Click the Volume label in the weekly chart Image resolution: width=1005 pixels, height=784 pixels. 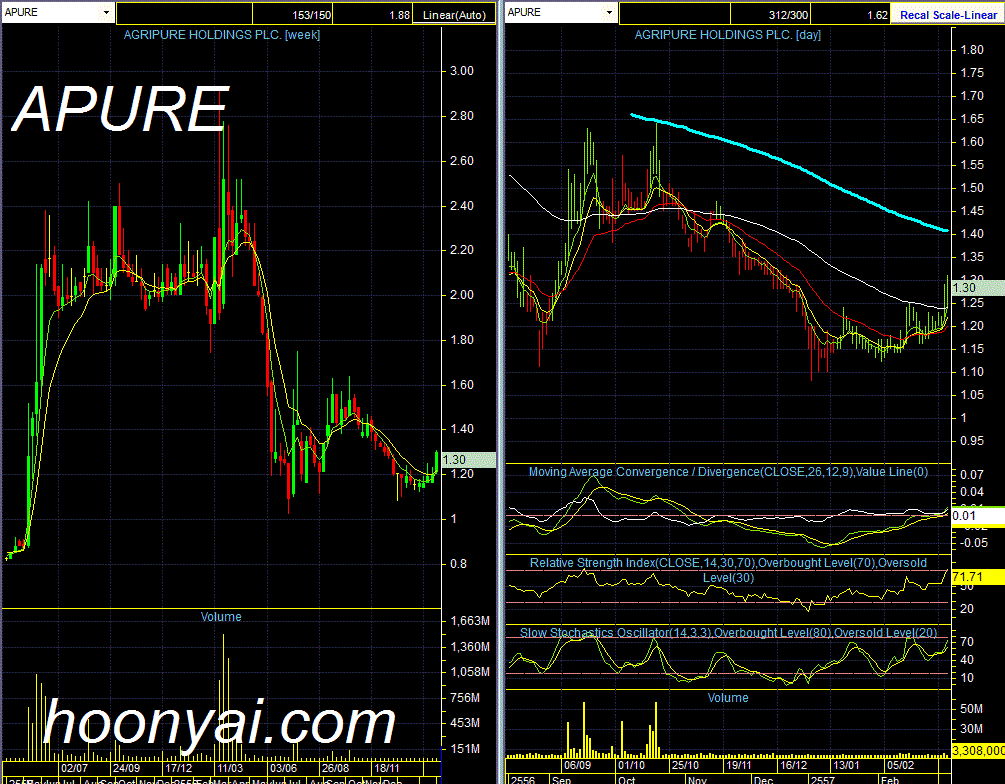[221, 617]
